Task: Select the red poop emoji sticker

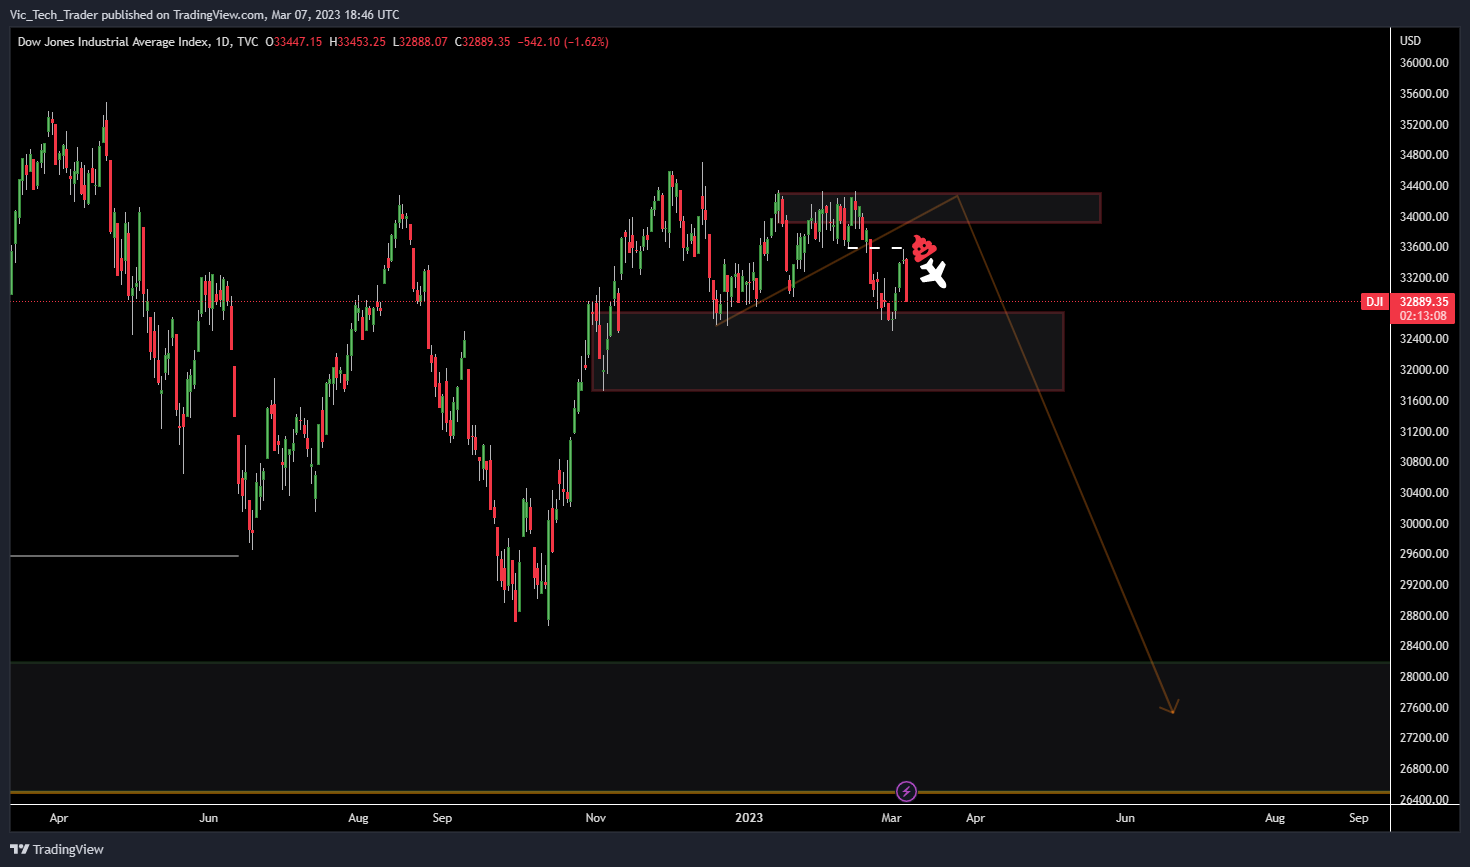Action: [x=923, y=248]
